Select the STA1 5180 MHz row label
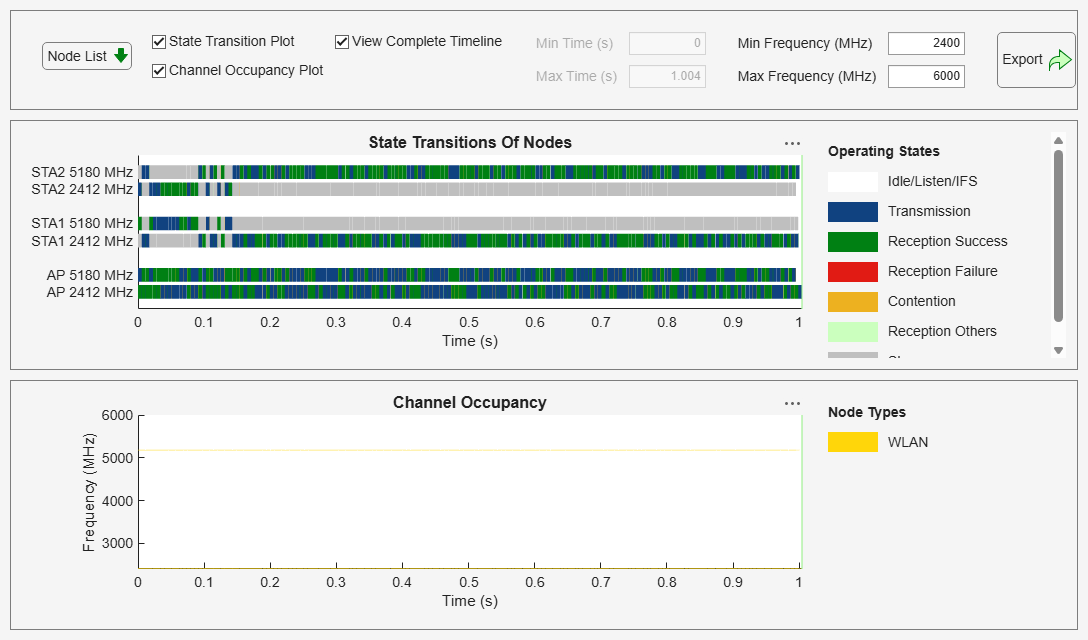 tap(82, 224)
